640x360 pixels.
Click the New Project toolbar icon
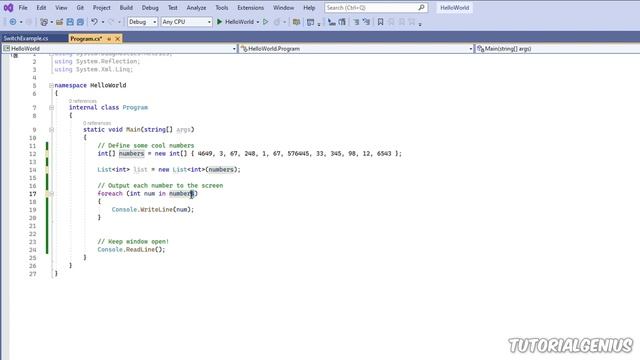click(x=44, y=22)
